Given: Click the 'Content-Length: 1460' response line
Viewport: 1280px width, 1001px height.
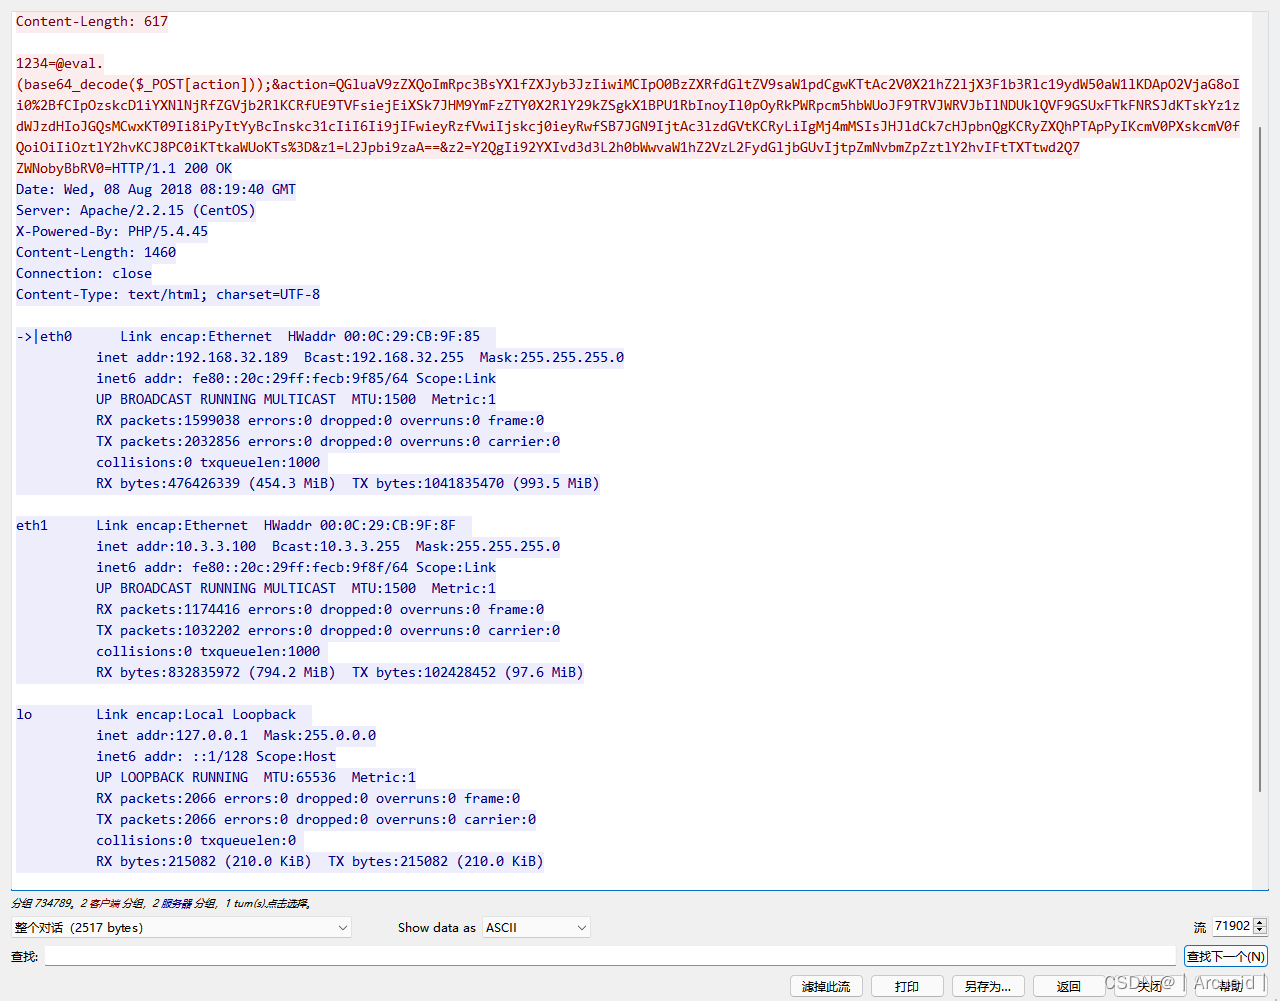Looking at the screenshot, I should [x=96, y=252].
